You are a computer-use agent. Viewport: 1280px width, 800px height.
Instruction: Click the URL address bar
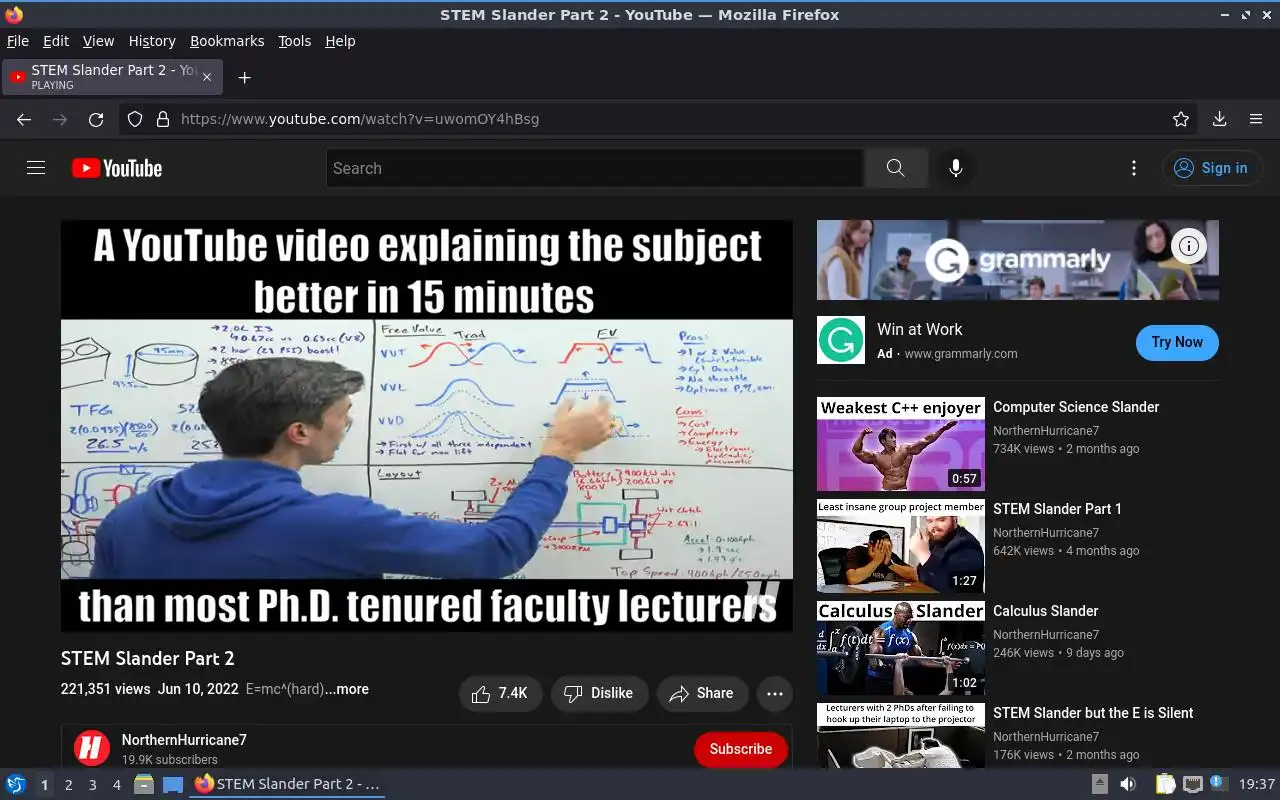pyautogui.click(x=660, y=119)
